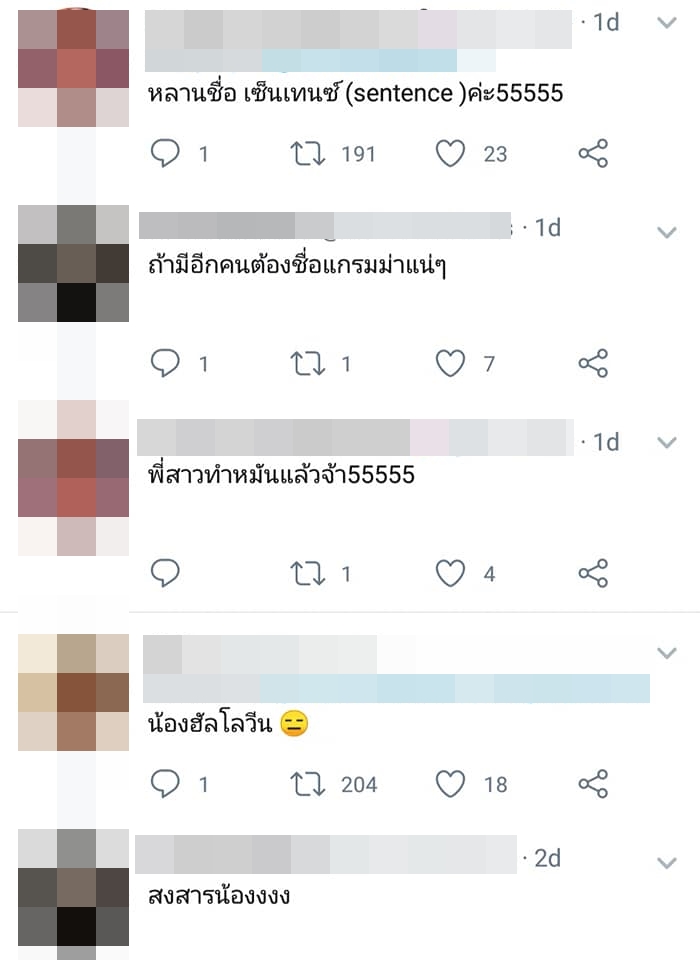Screen dimensions: 700x960
Task: Expand menu chevron on แกรมม่า tweet
Action: [666, 232]
